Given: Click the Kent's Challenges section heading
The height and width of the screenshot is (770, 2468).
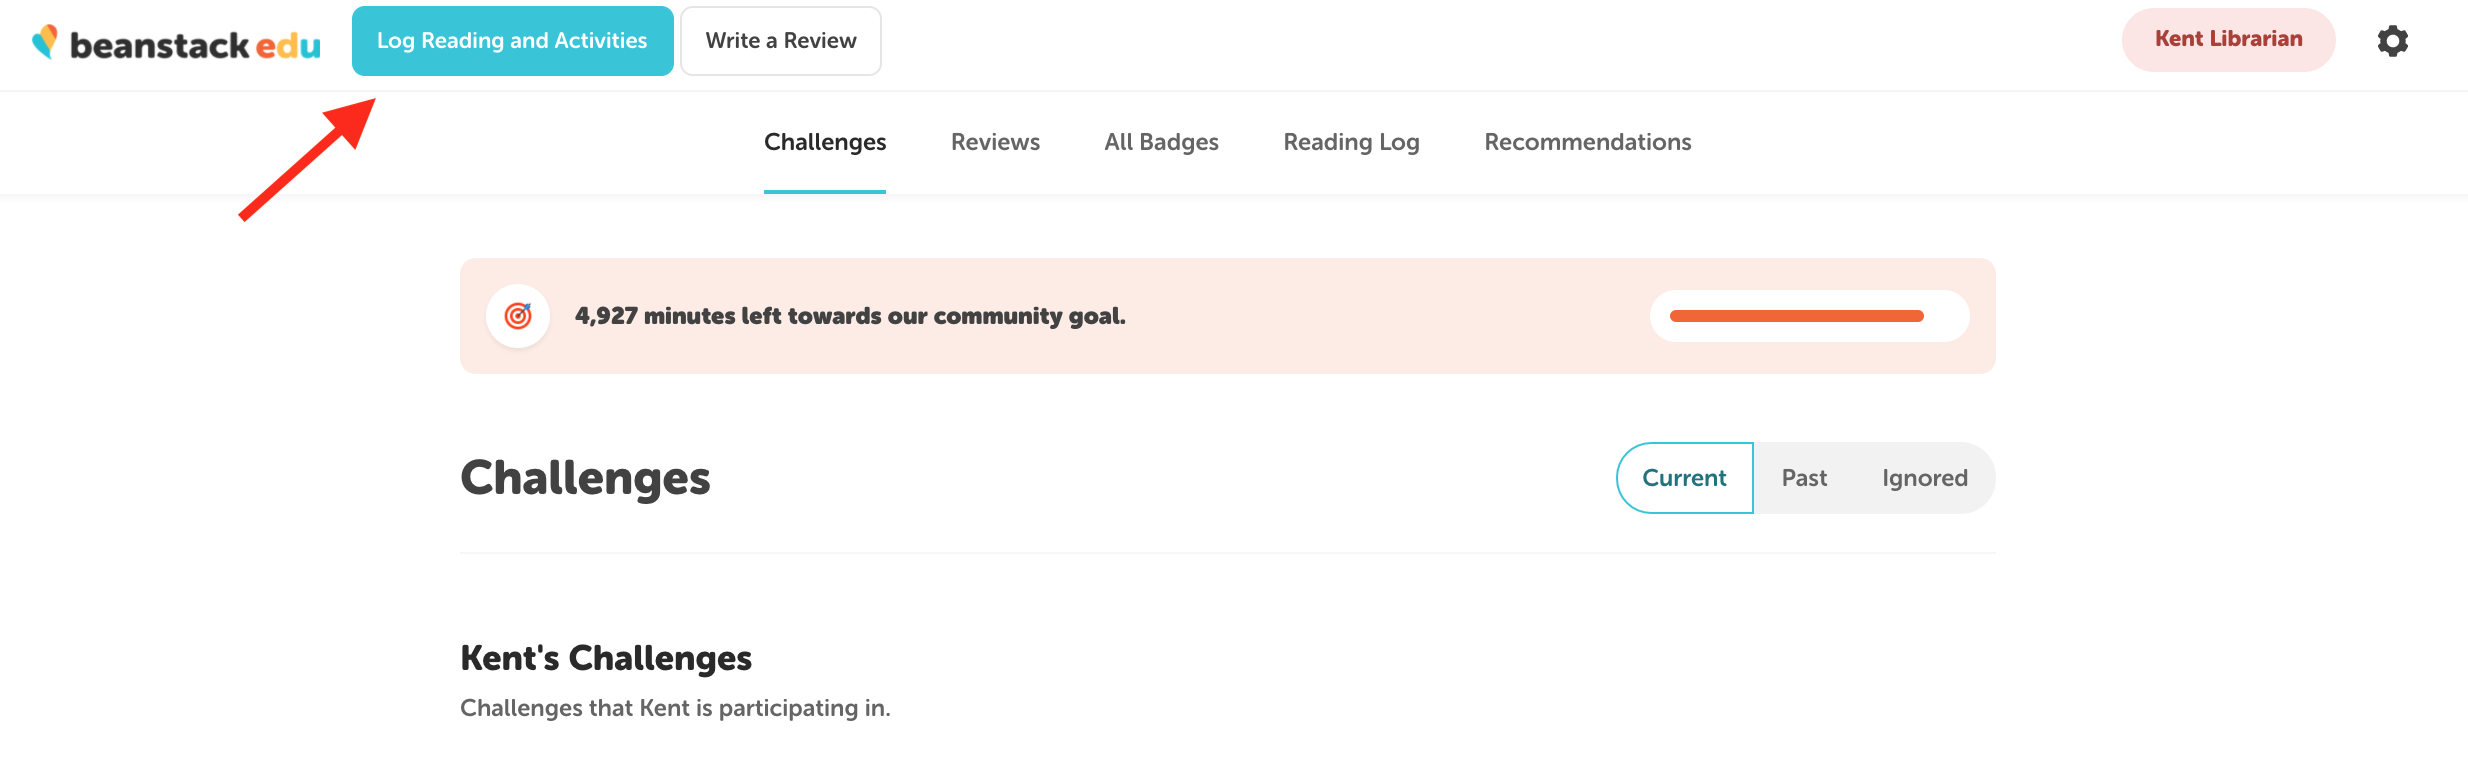Looking at the screenshot, I should click(606, 658).
